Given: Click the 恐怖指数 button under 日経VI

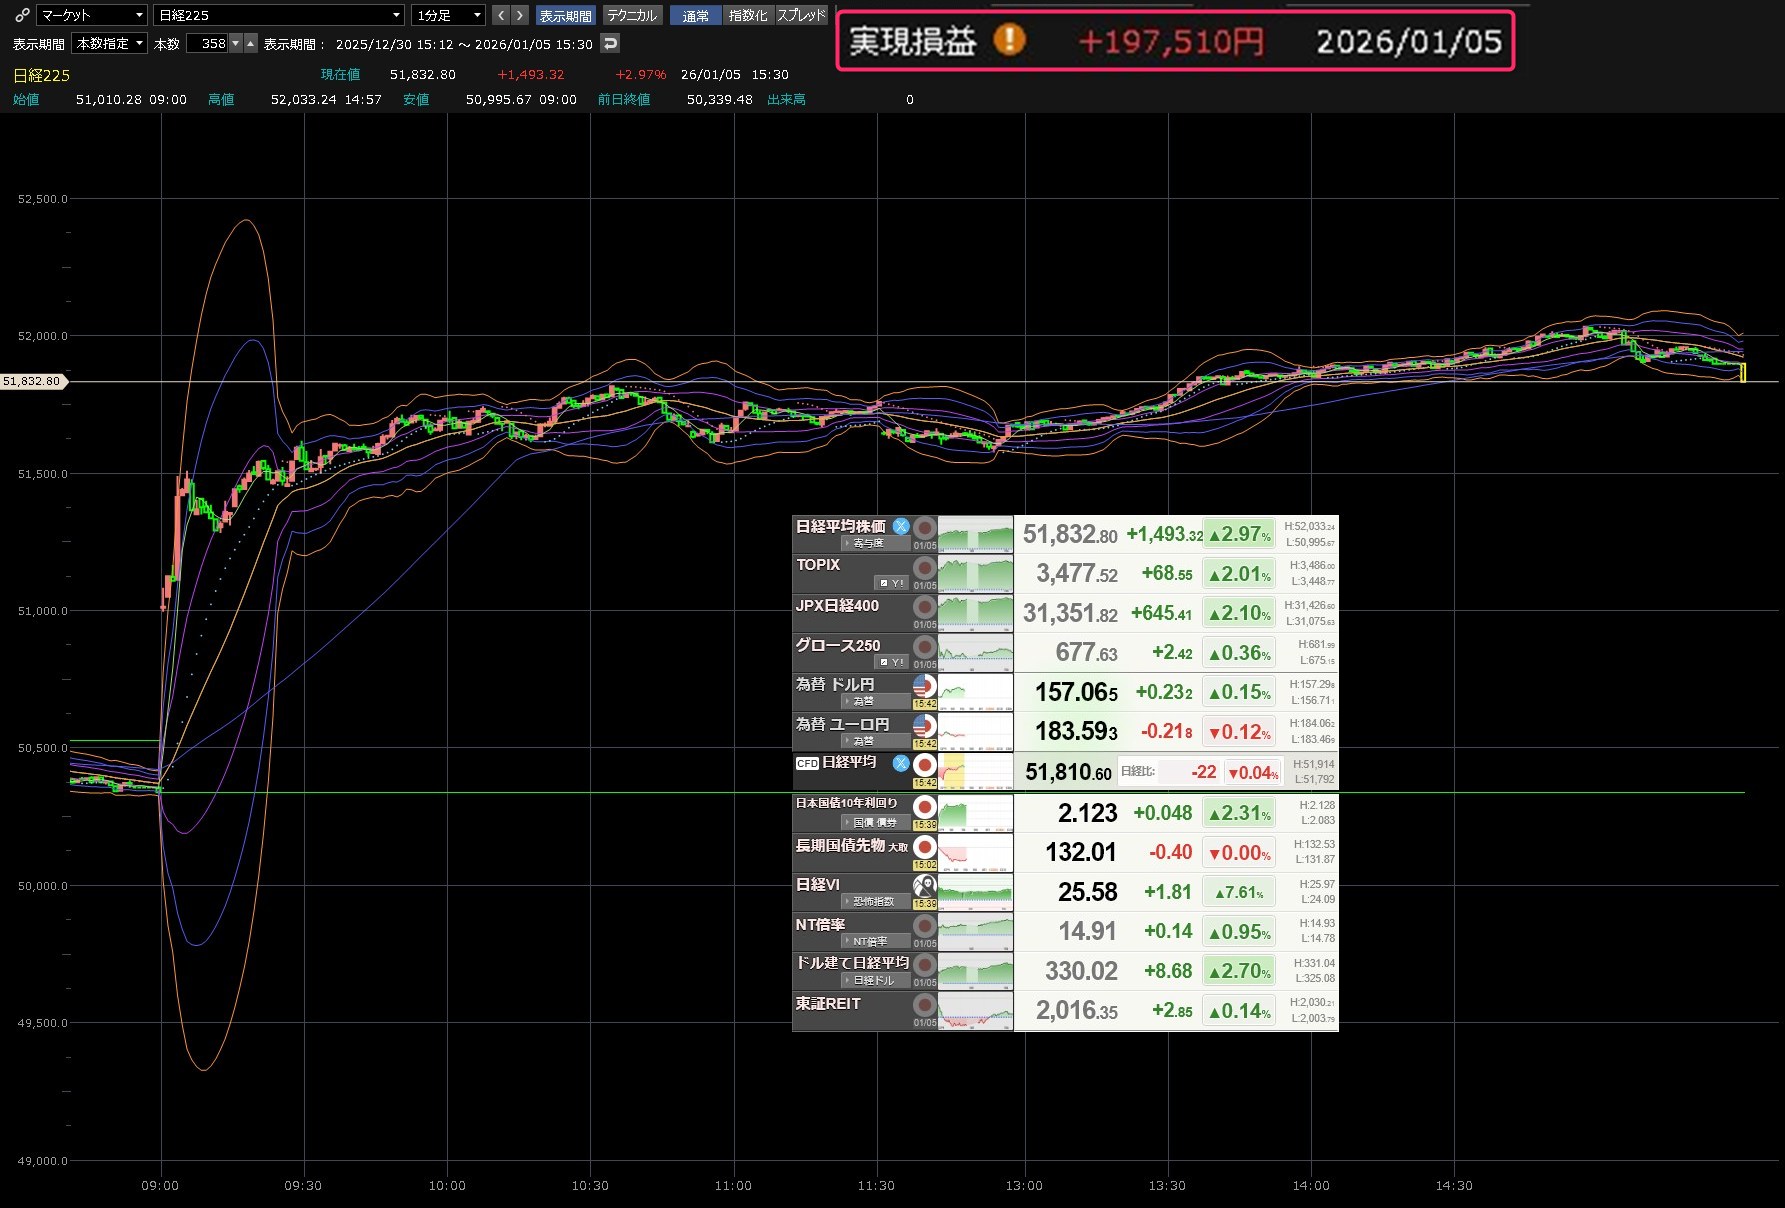Looking at the screenshot, I should pyautogui.click(x=873, y=902).
